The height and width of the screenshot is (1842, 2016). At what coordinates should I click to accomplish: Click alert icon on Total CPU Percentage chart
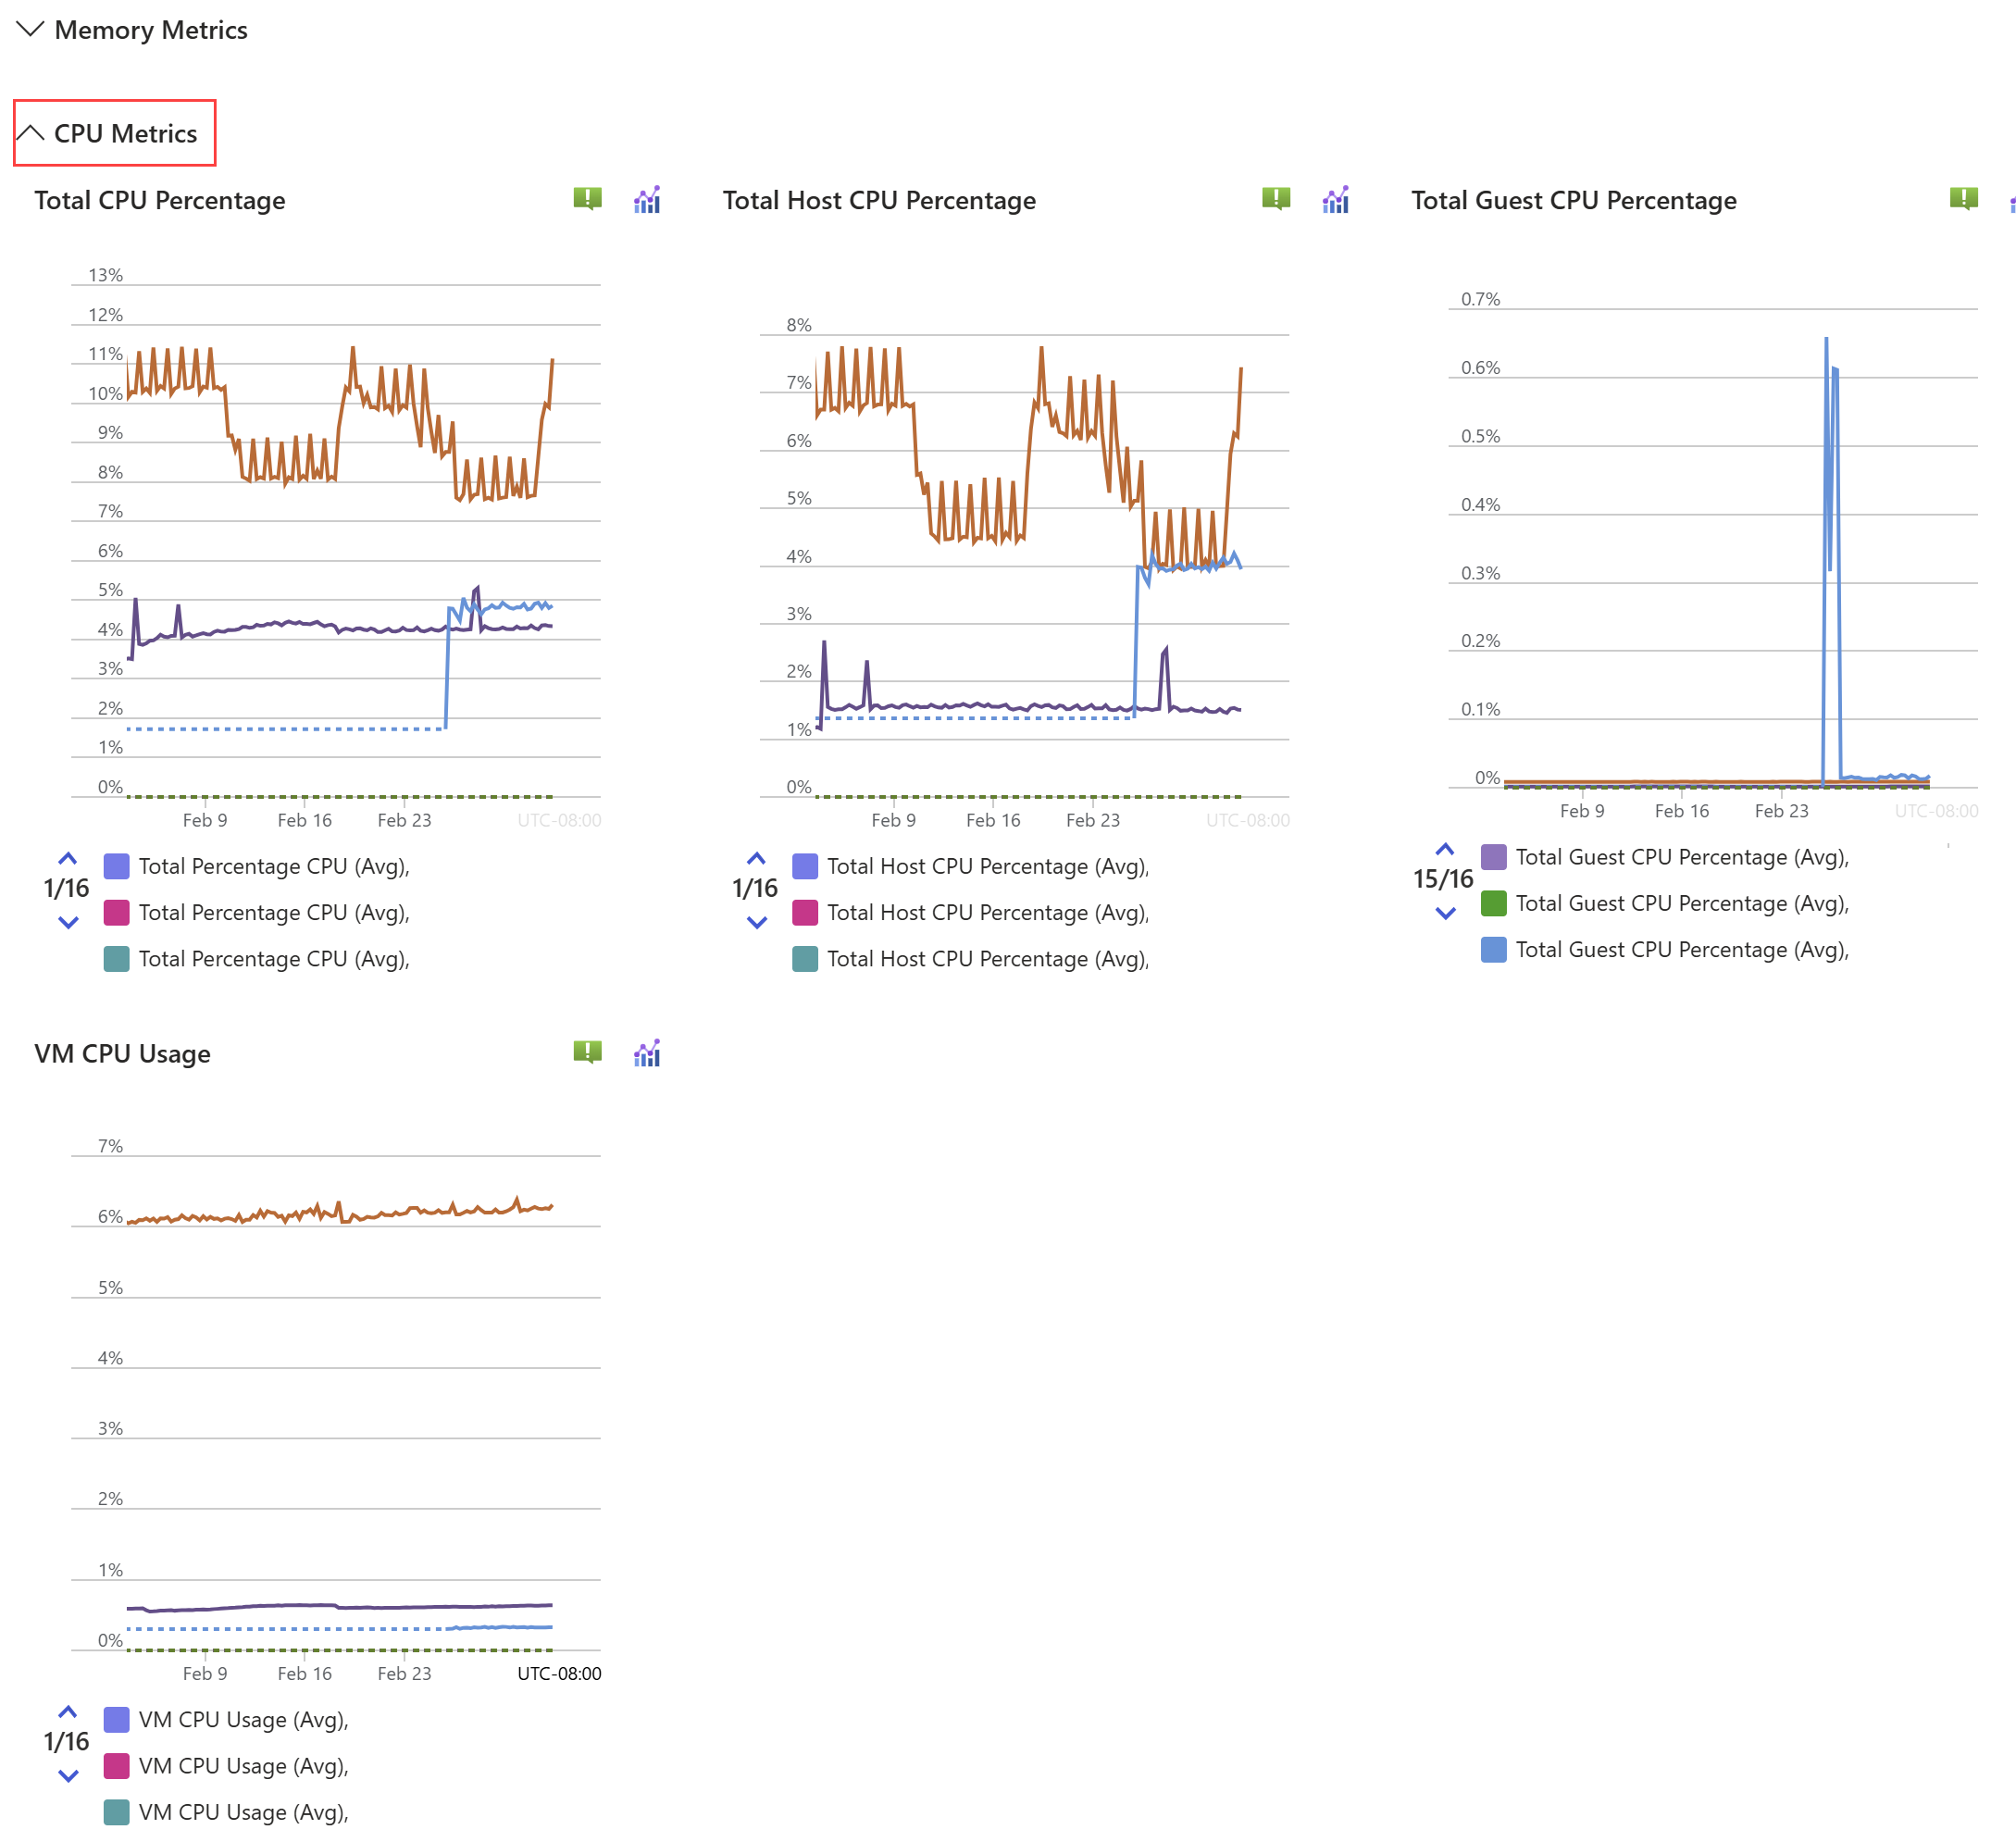(x=587, y=198)
